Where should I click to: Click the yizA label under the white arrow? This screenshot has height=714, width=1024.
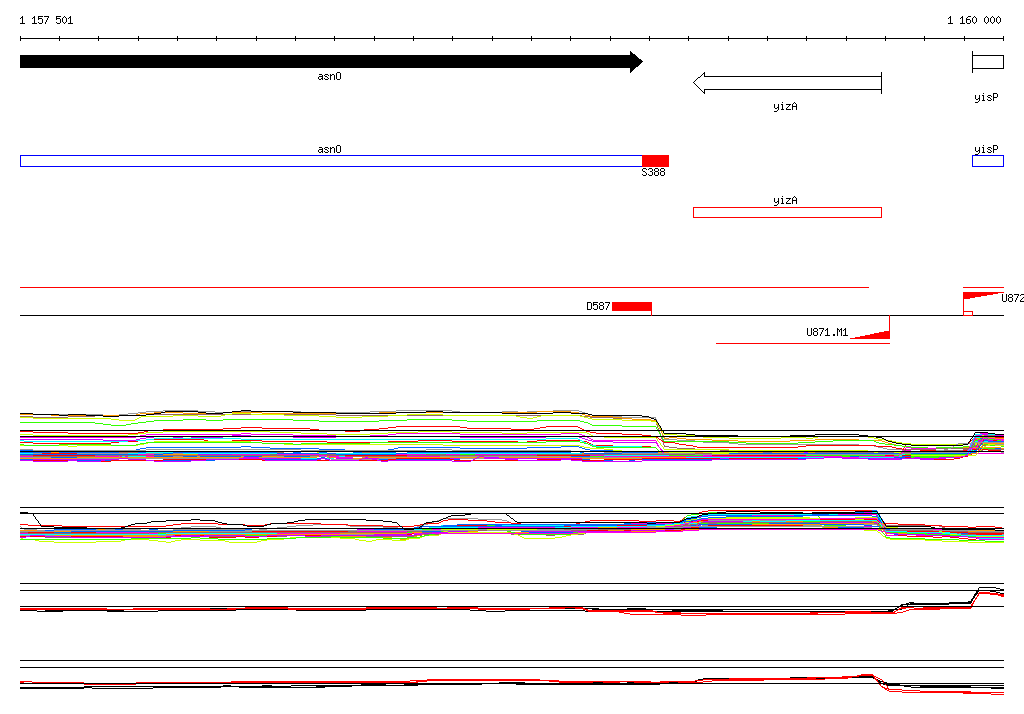point(785,106)
